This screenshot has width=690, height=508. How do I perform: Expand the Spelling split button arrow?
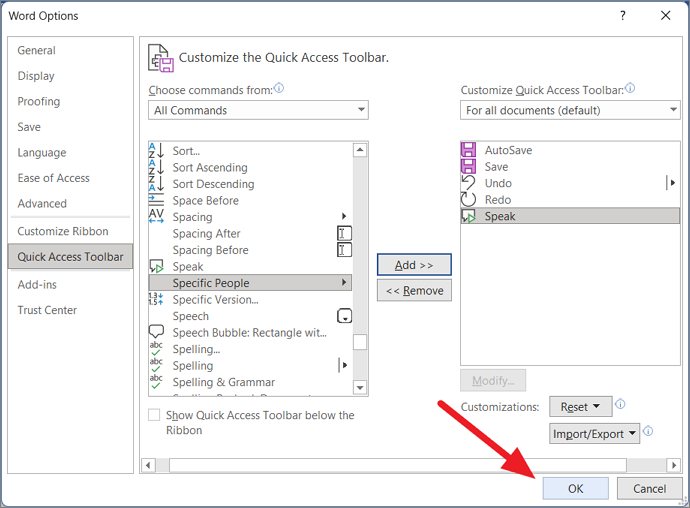345,365
